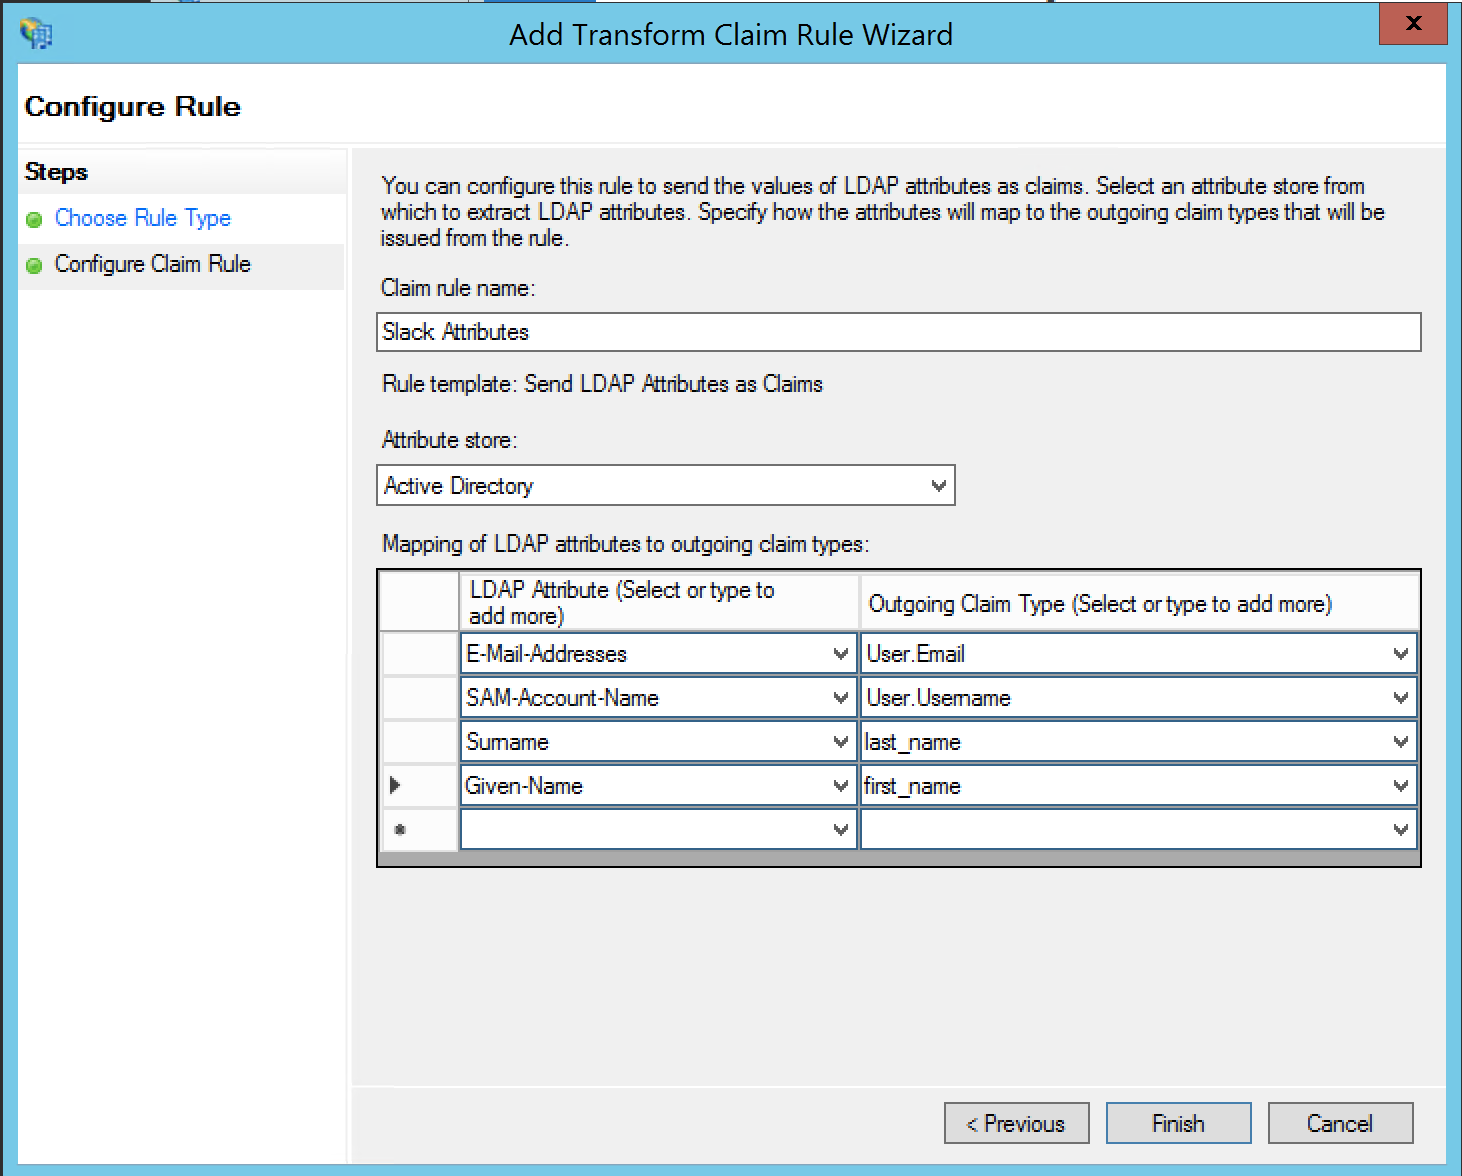Open the Attribute store dropdown
This screenshot has width=1462, height=1176.
(x=938, y=486)
